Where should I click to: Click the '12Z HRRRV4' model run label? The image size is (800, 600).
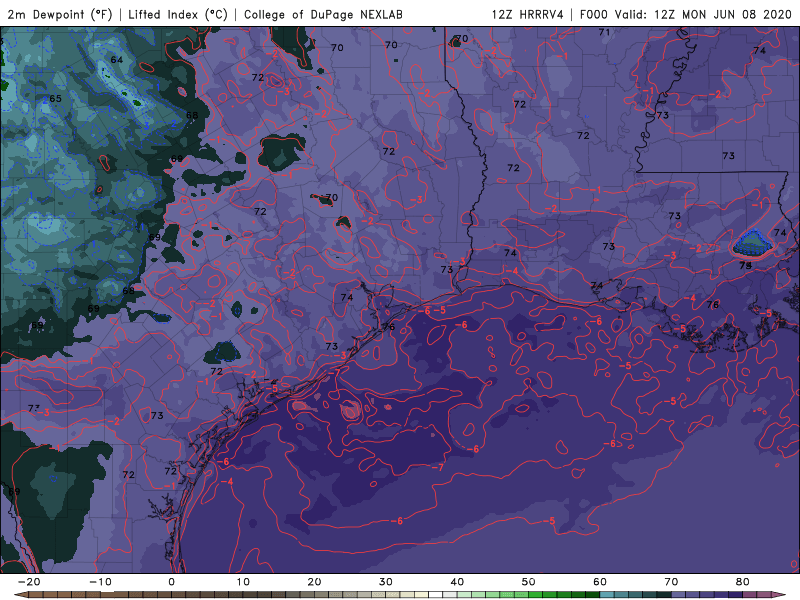[527, 14]
